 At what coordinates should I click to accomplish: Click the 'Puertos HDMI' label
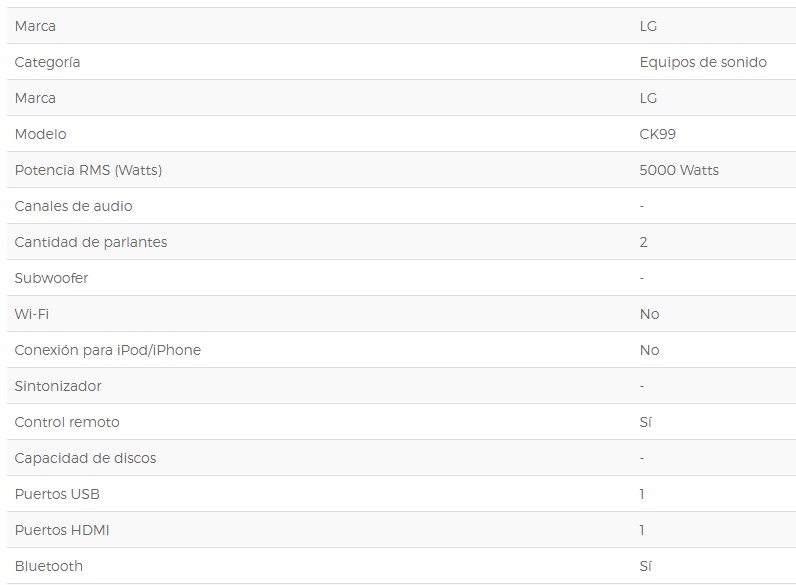(62, 530)
